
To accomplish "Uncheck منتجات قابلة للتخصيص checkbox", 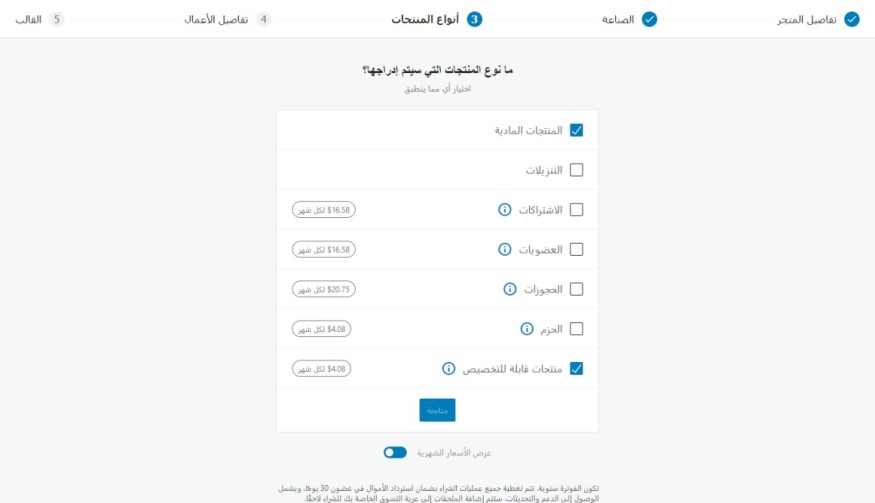I will pyautogui.click(x=576, y=368).
